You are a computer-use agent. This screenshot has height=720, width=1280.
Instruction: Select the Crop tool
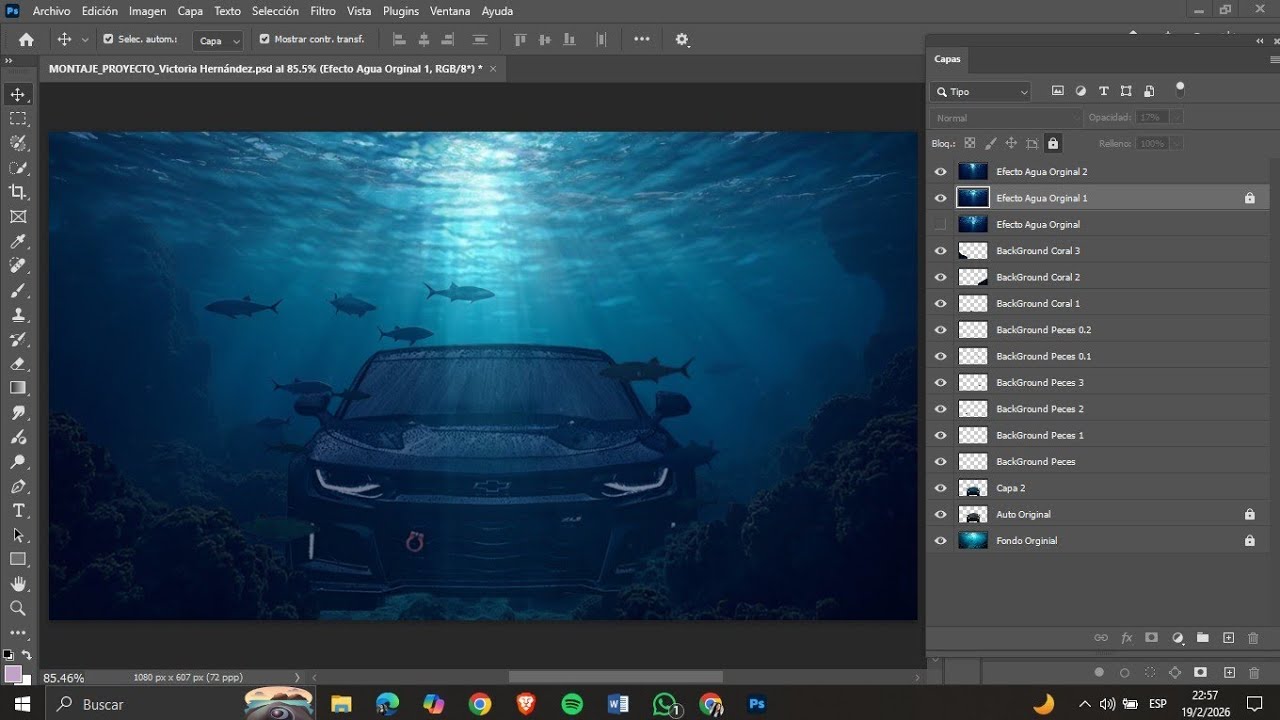pyautogui.click(x=18, y=192)
